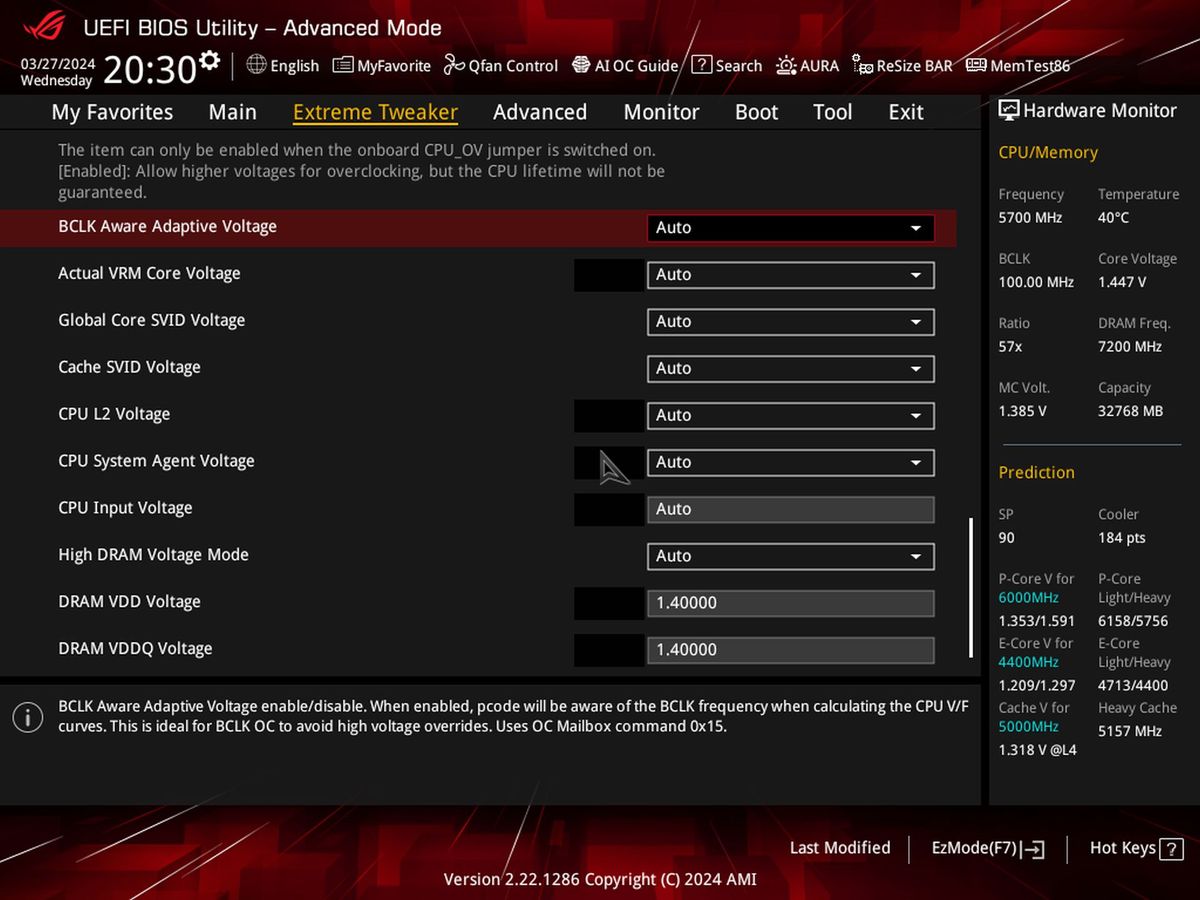Click the Search question mark icon

click(701, 65)
